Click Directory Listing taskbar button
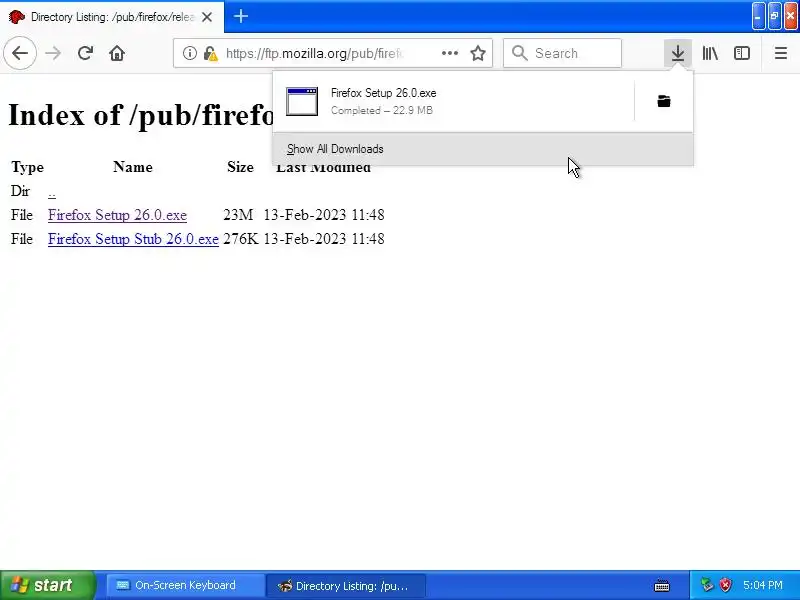The image size is (800, 600). [346, 585]
